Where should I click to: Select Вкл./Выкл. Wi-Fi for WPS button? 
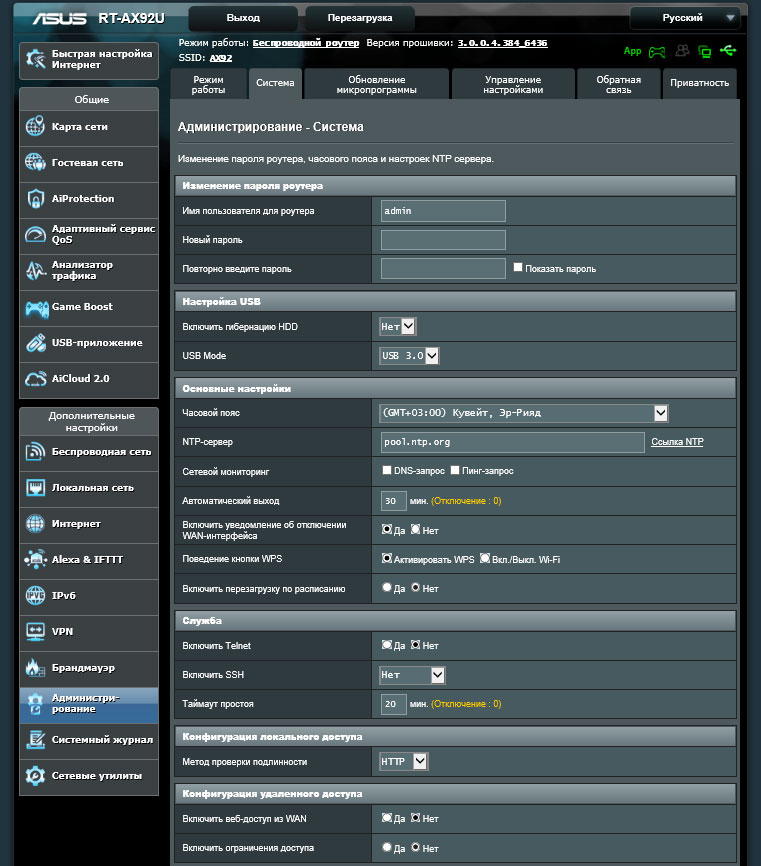(x=484, y=558)
